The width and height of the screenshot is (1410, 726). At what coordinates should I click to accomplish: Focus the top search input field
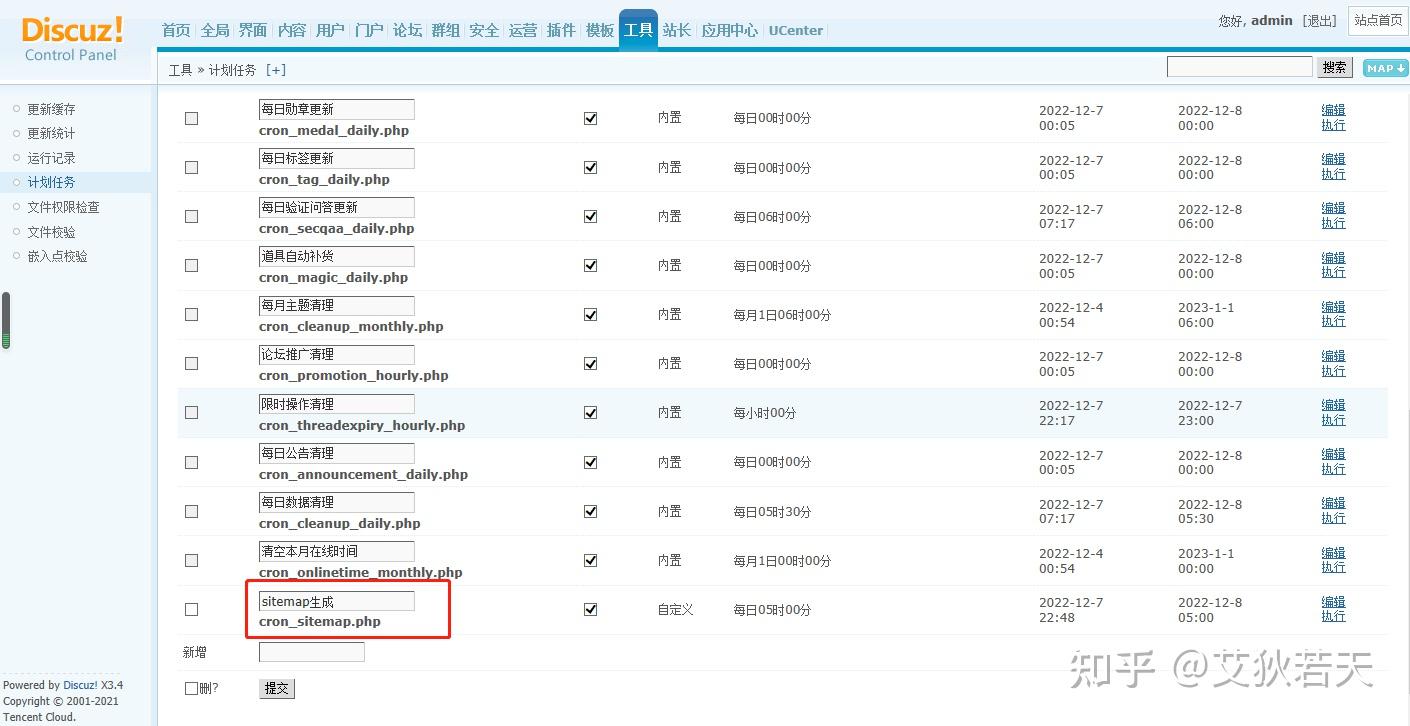click(1239, 67)
